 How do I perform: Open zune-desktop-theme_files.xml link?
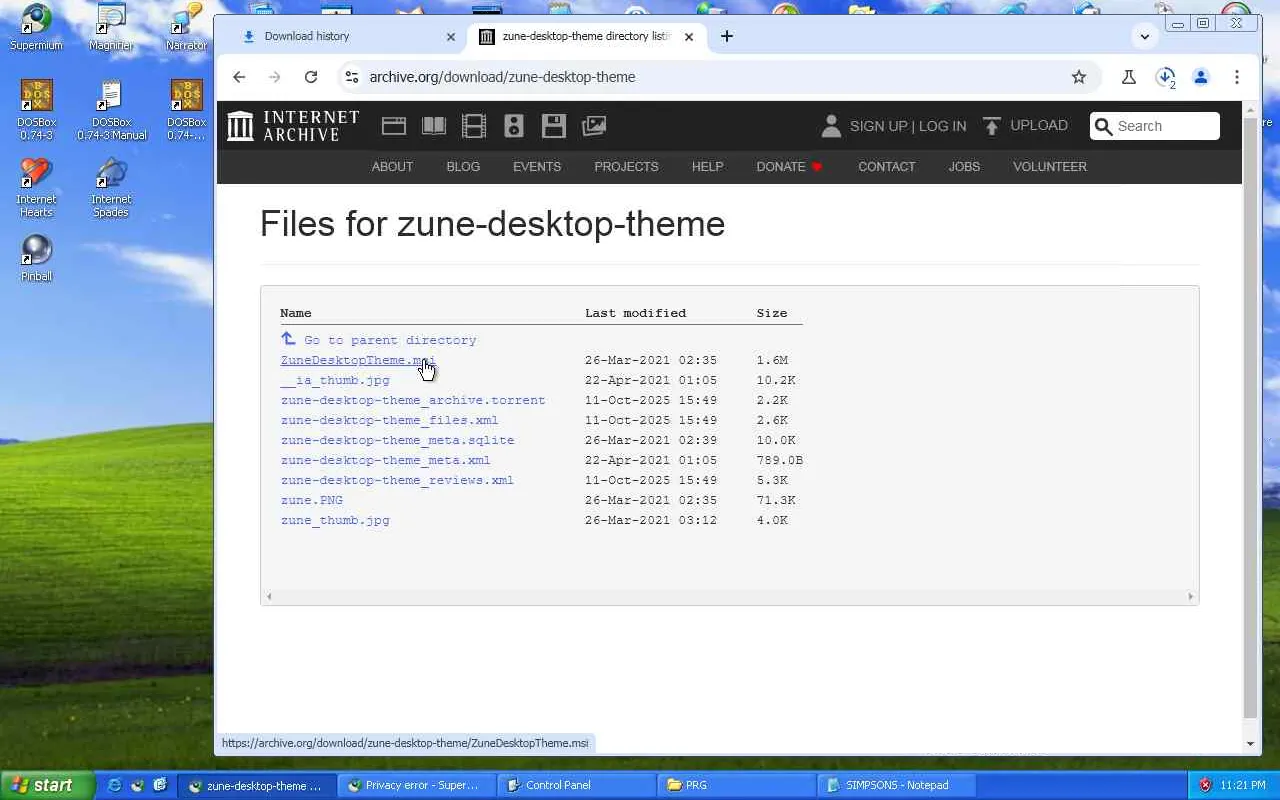[x=389, y=420]
